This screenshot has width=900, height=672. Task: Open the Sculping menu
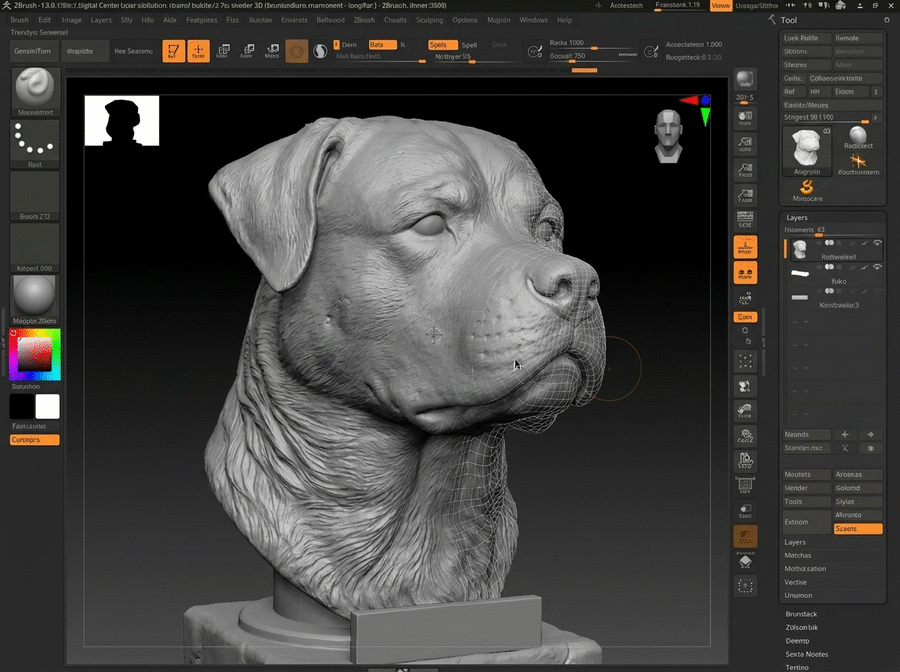coord(429,20)
